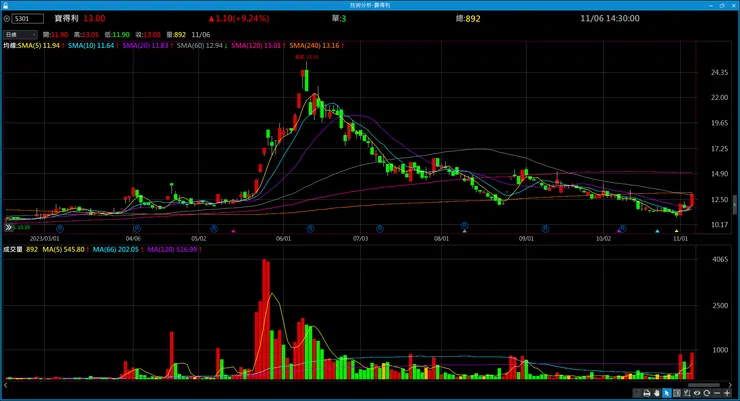Viewport: 740px width, 401px height.
Task: Click the purple triangle marker right of 10/02
Action: [619, 231]
